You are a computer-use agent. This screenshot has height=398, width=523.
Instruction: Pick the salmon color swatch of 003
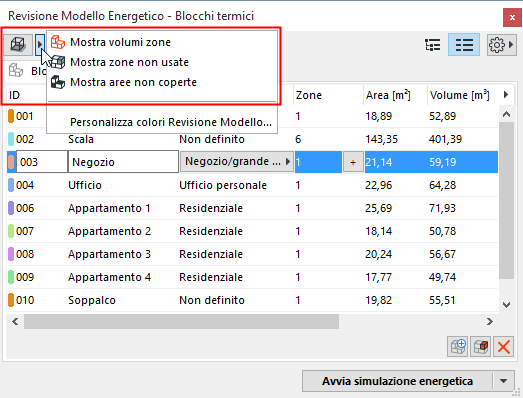[12, 162]
